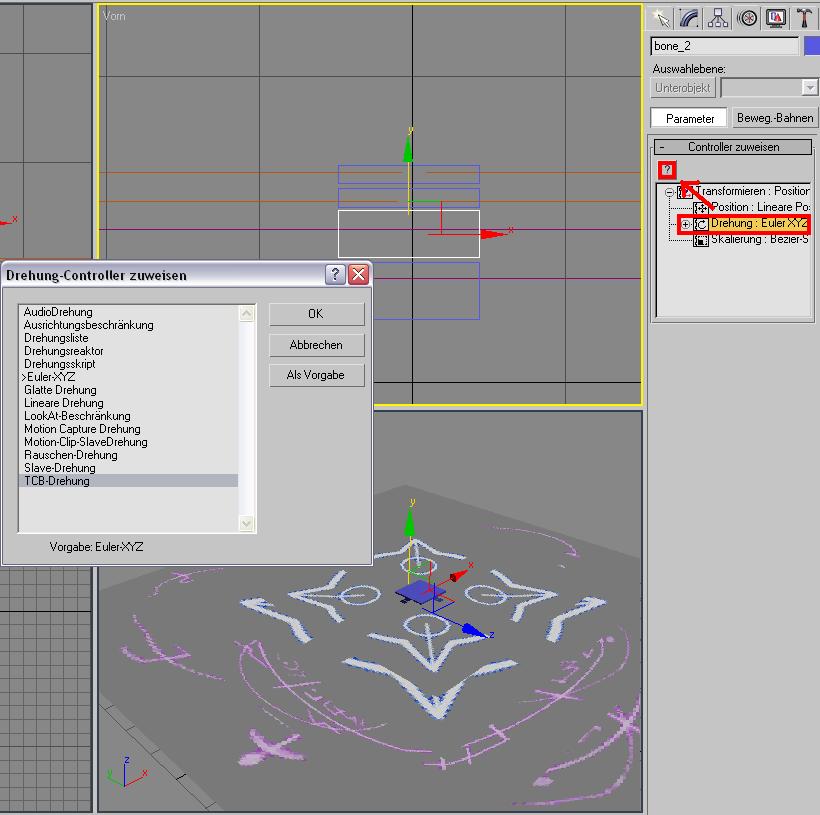The width and height of the screenshot is (820, 815).
Task: Select Lineare Drehung in the list
Action: click(x=64, y=403)
